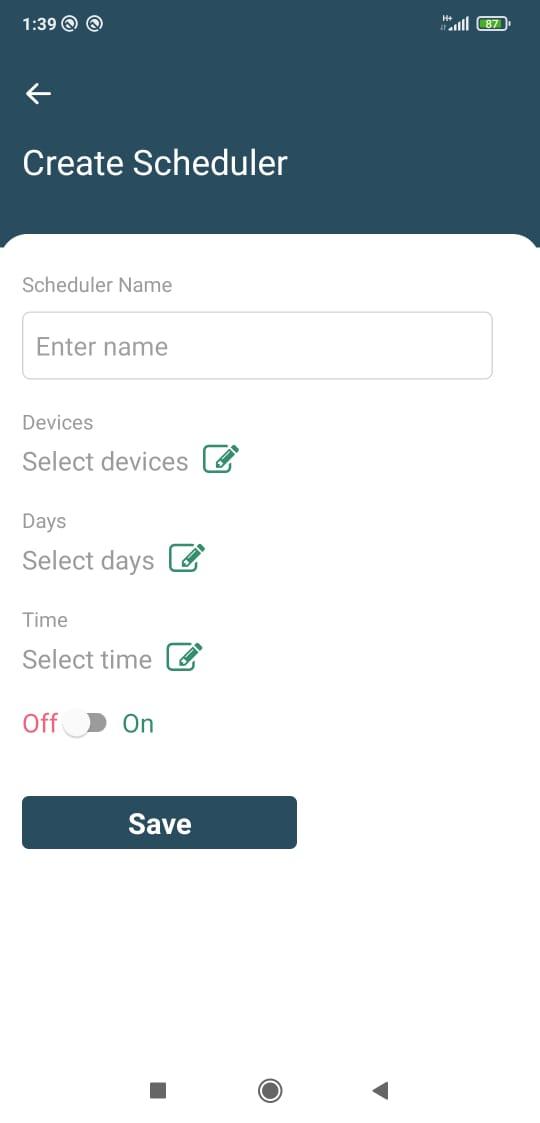Tap the Select devices text
540x1123 pixels.
pyautogui.click(x=105, y=461)
